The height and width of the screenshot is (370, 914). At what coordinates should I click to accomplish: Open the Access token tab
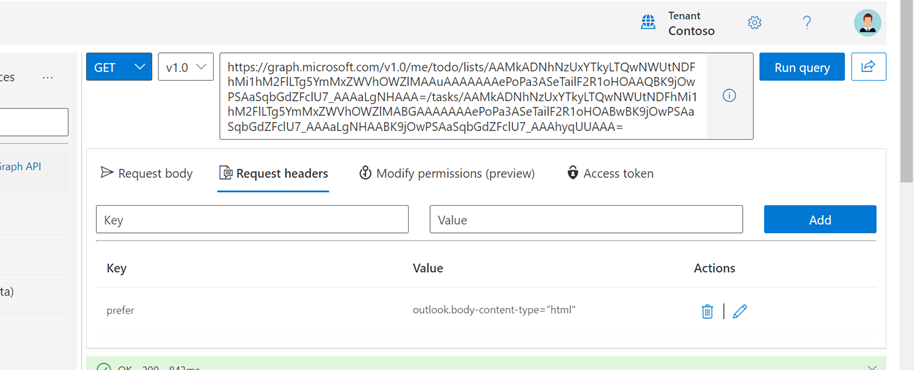[x=610, y=173]
